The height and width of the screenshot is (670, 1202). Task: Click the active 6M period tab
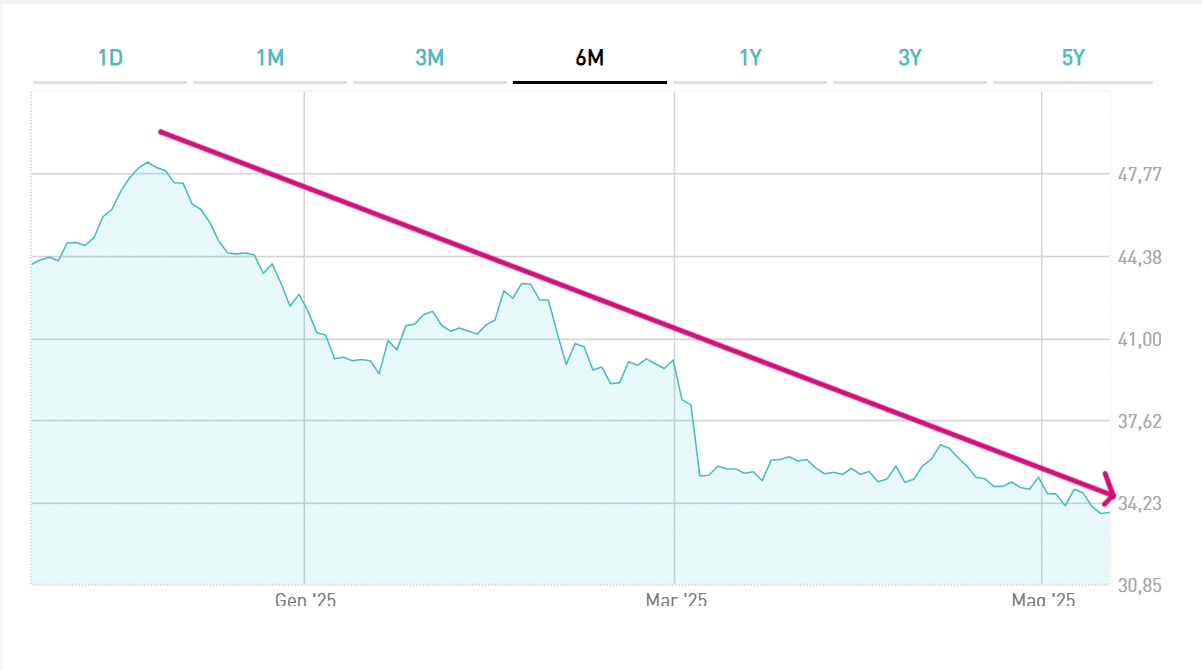(590, 58)
